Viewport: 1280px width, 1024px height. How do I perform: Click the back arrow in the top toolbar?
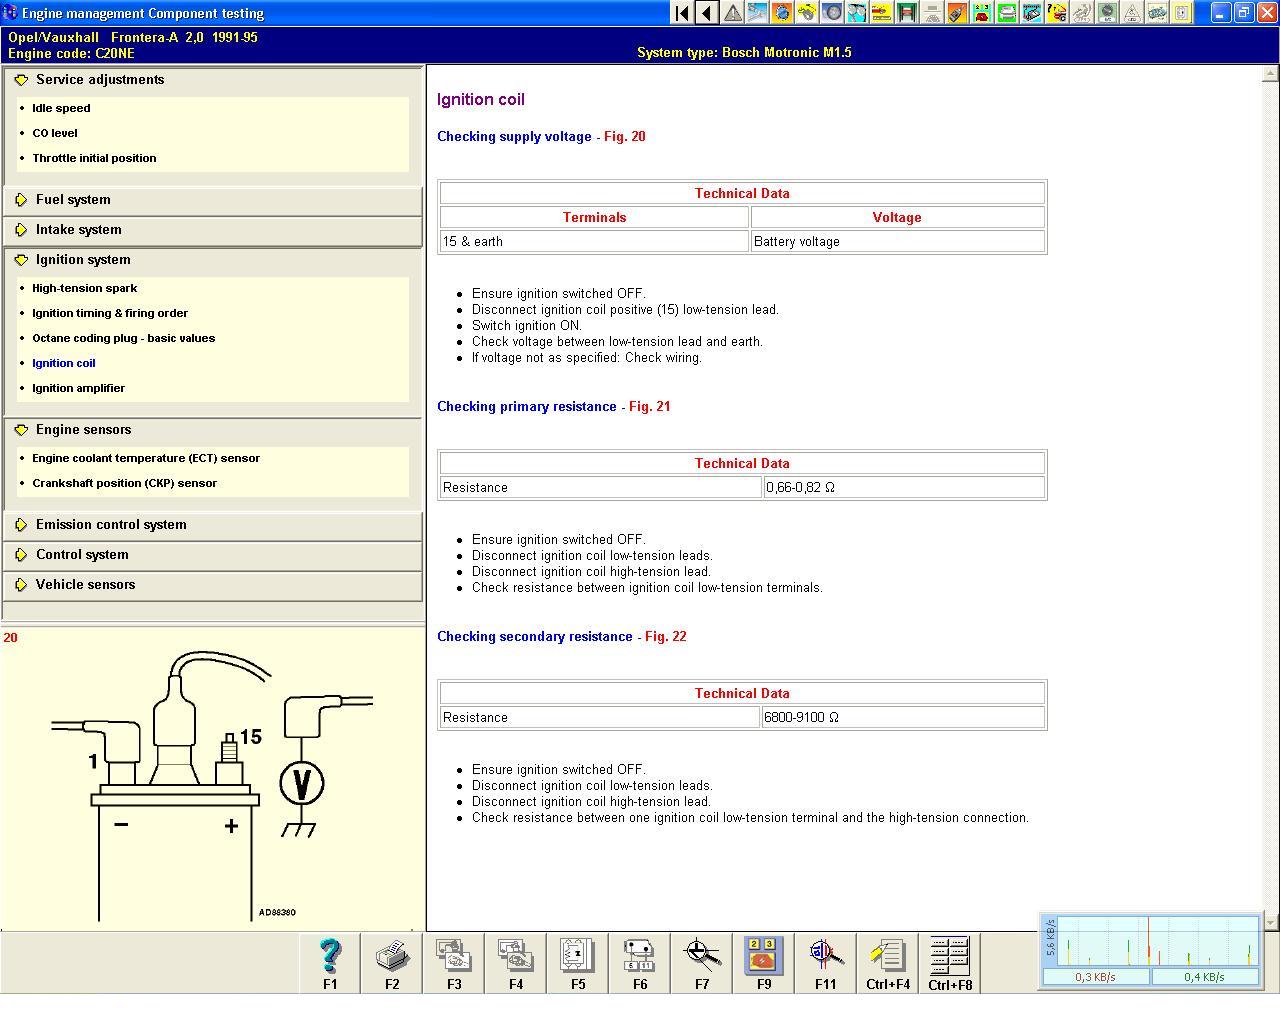pyautogui.click(x=707, y=13)
